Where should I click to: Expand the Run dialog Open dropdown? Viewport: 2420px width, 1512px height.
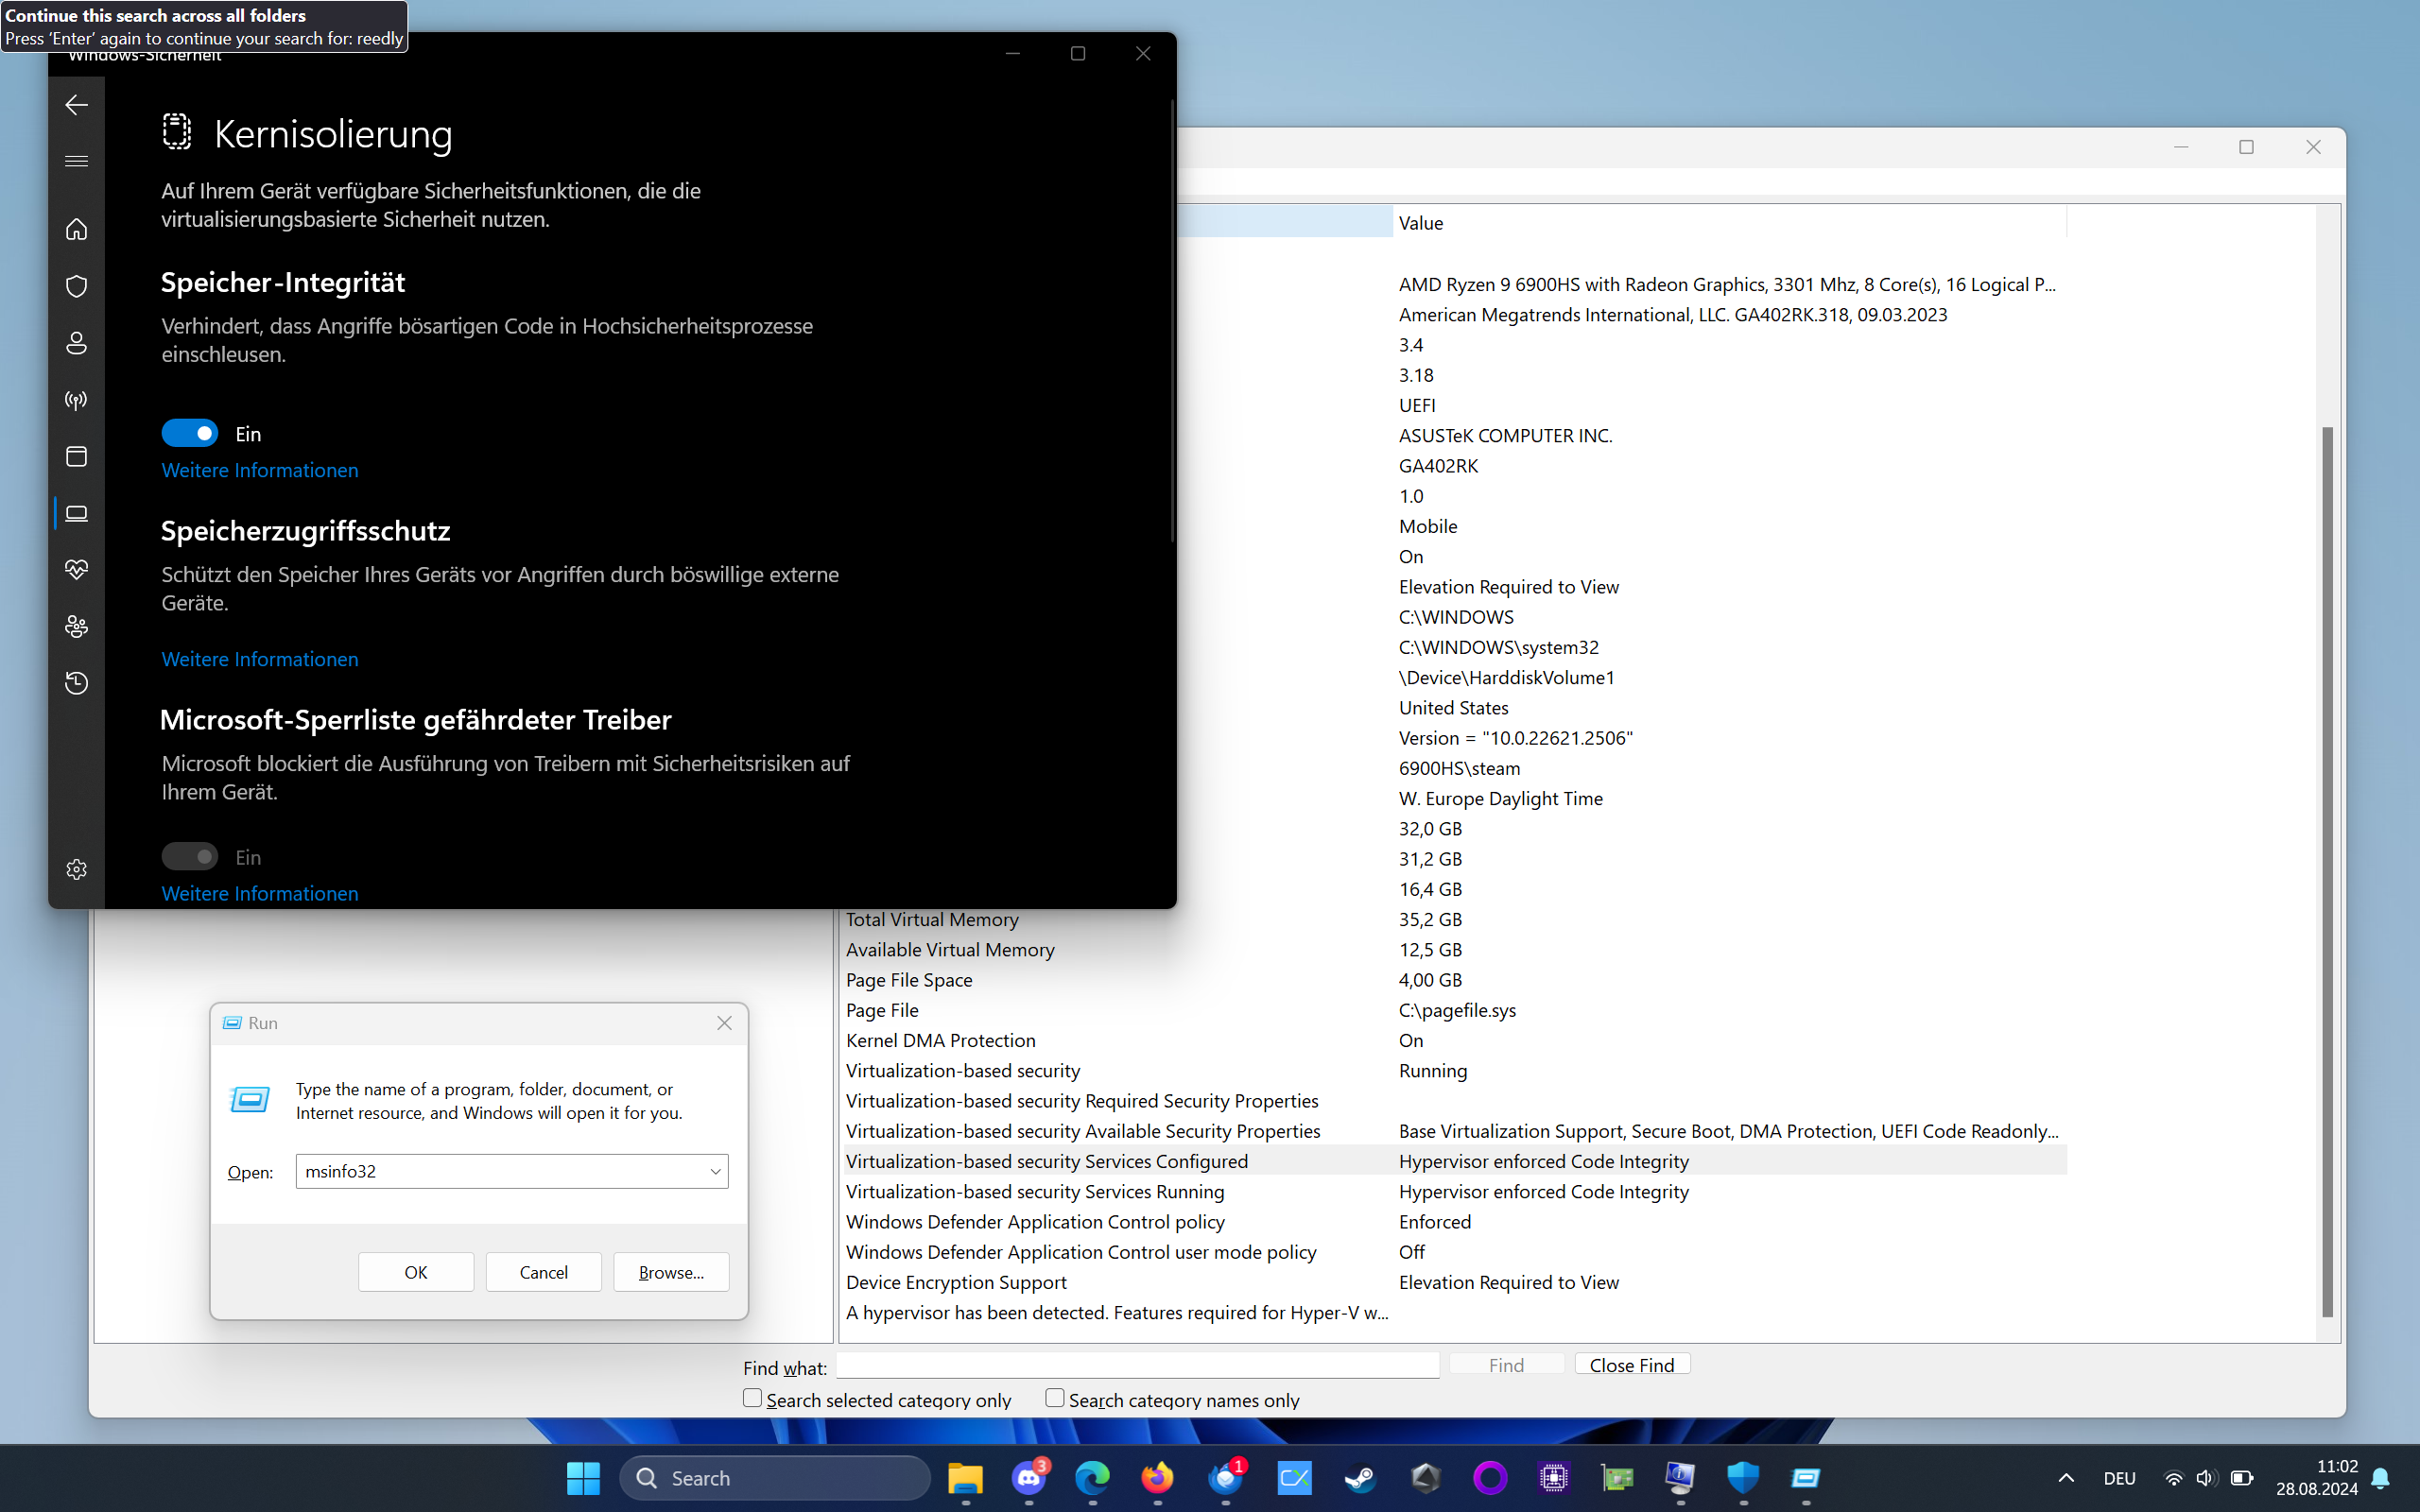click(715, 1171)
